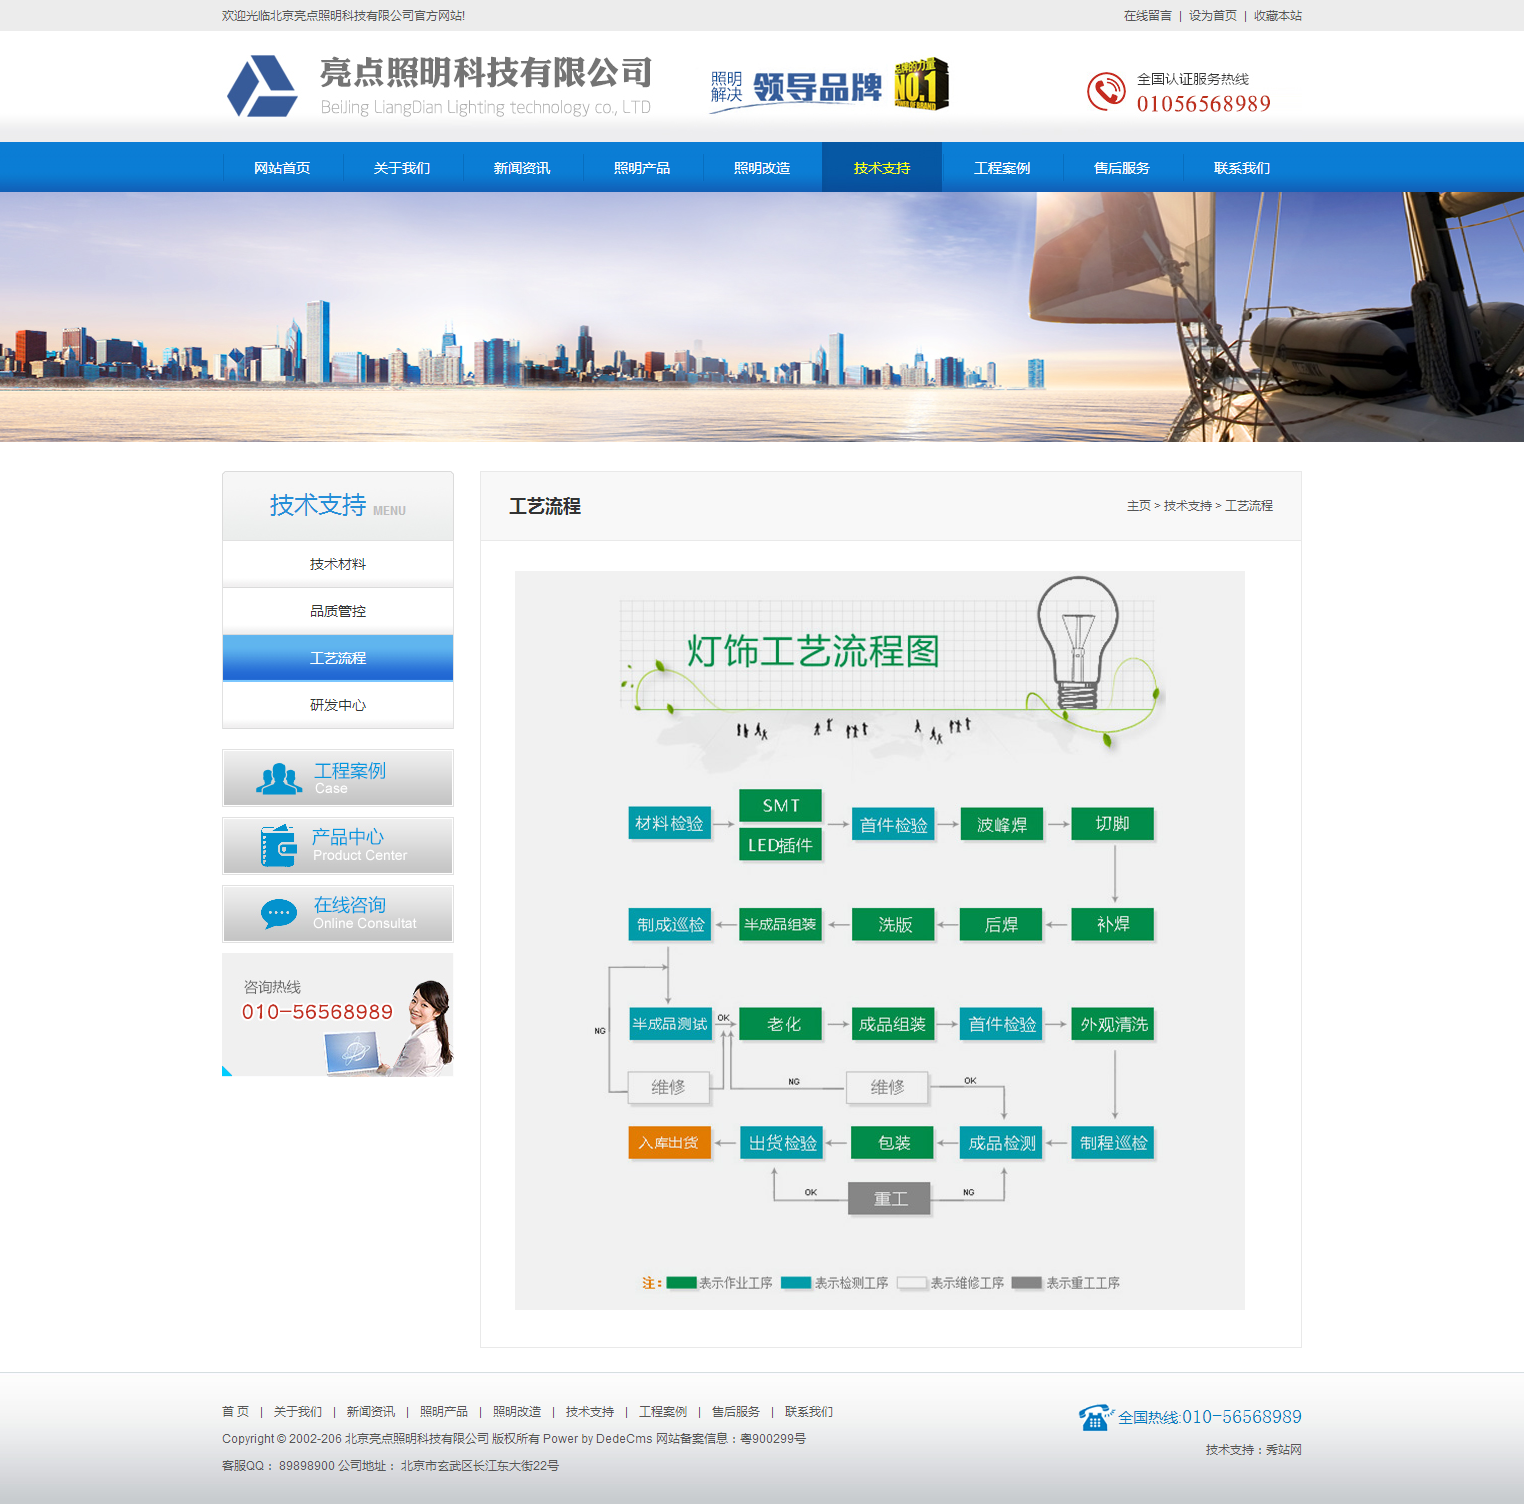
Task: Click the red phone hotline icon
Action: [1106, 91]
